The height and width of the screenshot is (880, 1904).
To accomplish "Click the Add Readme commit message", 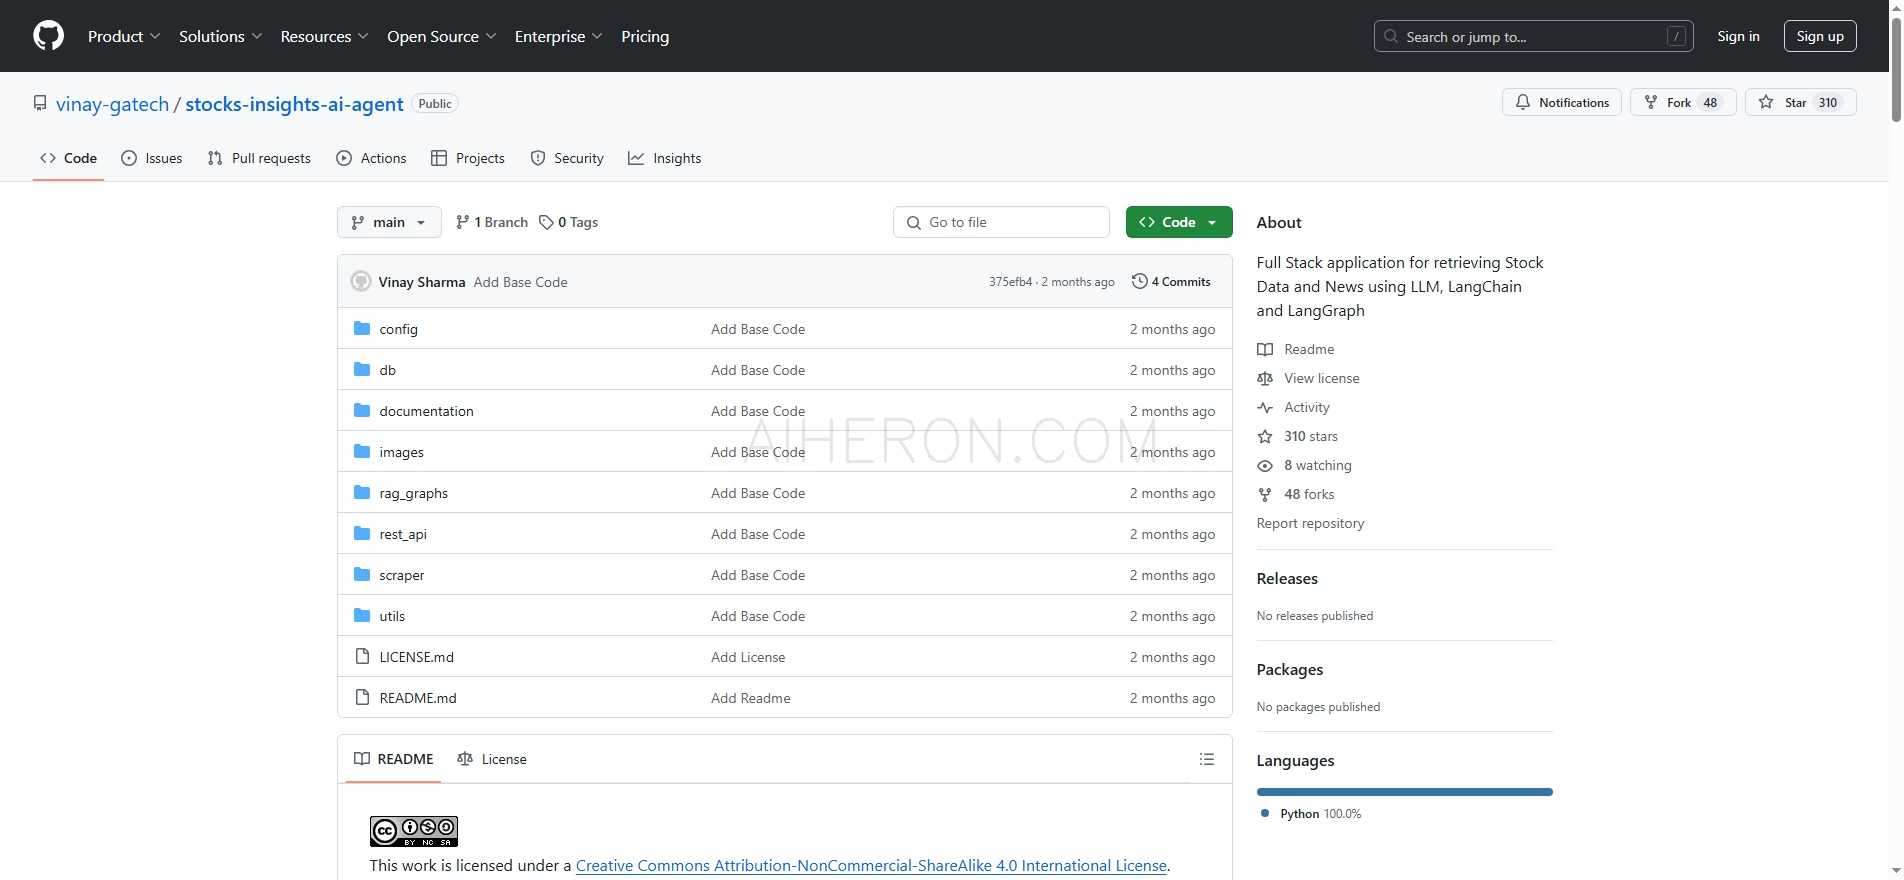I will [751, 698].
